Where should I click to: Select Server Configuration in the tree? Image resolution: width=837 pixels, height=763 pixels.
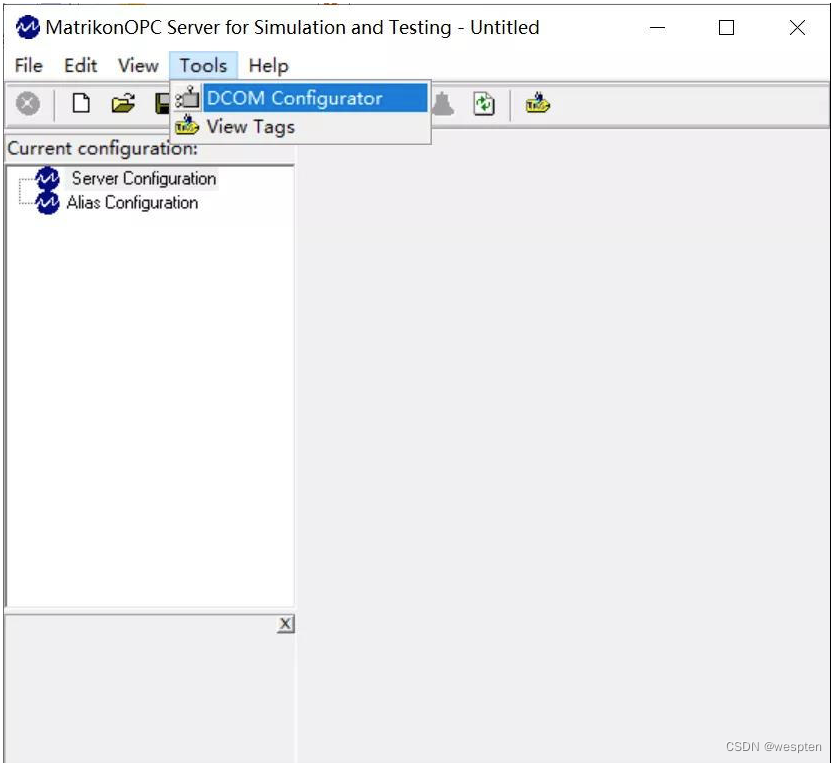pos(144,178)
